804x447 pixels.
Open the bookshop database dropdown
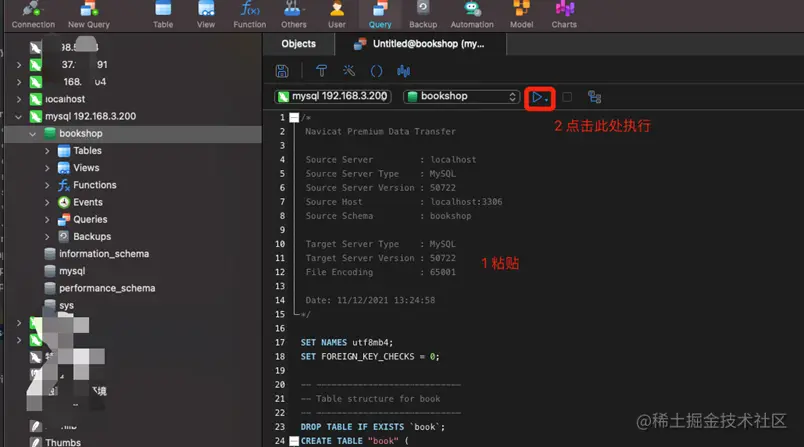point(461,96)
